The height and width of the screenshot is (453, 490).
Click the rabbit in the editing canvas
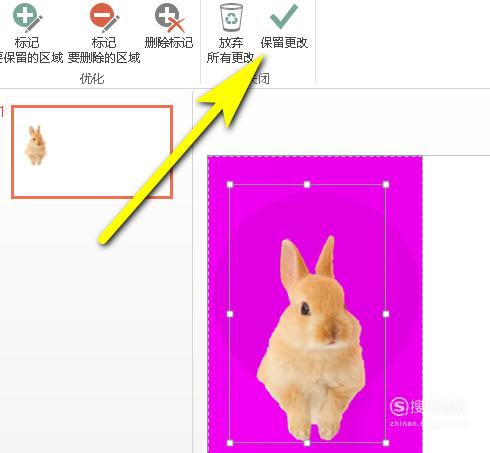click(x=310, y=338)
